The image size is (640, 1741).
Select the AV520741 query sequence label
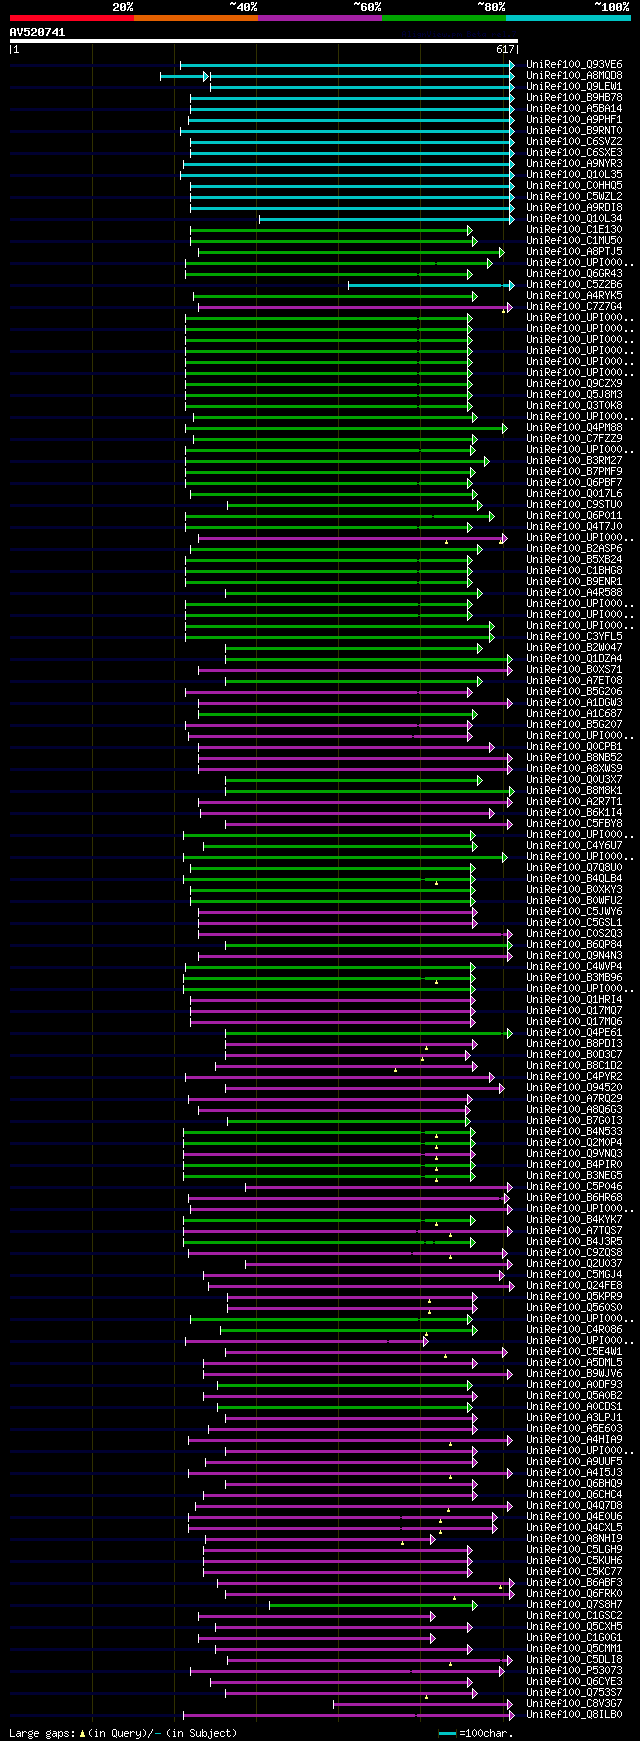click(x=37, y=32)
